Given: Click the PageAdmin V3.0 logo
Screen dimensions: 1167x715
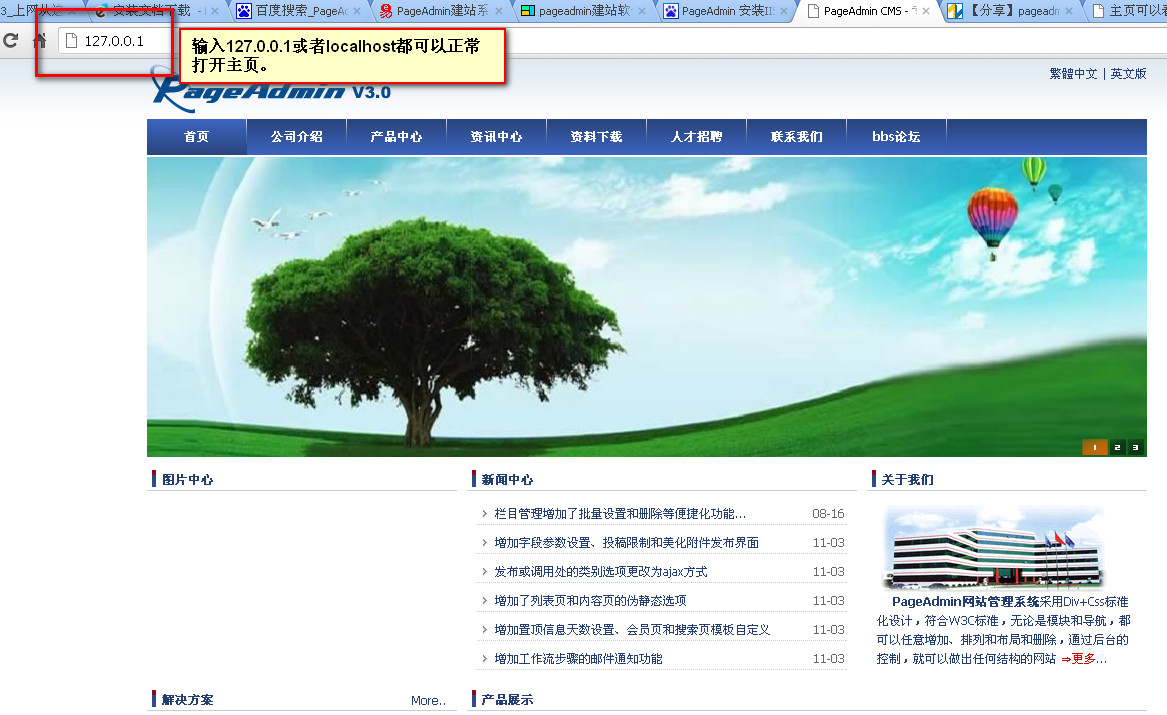Looking at the screenshot, I should click(270, 91).
